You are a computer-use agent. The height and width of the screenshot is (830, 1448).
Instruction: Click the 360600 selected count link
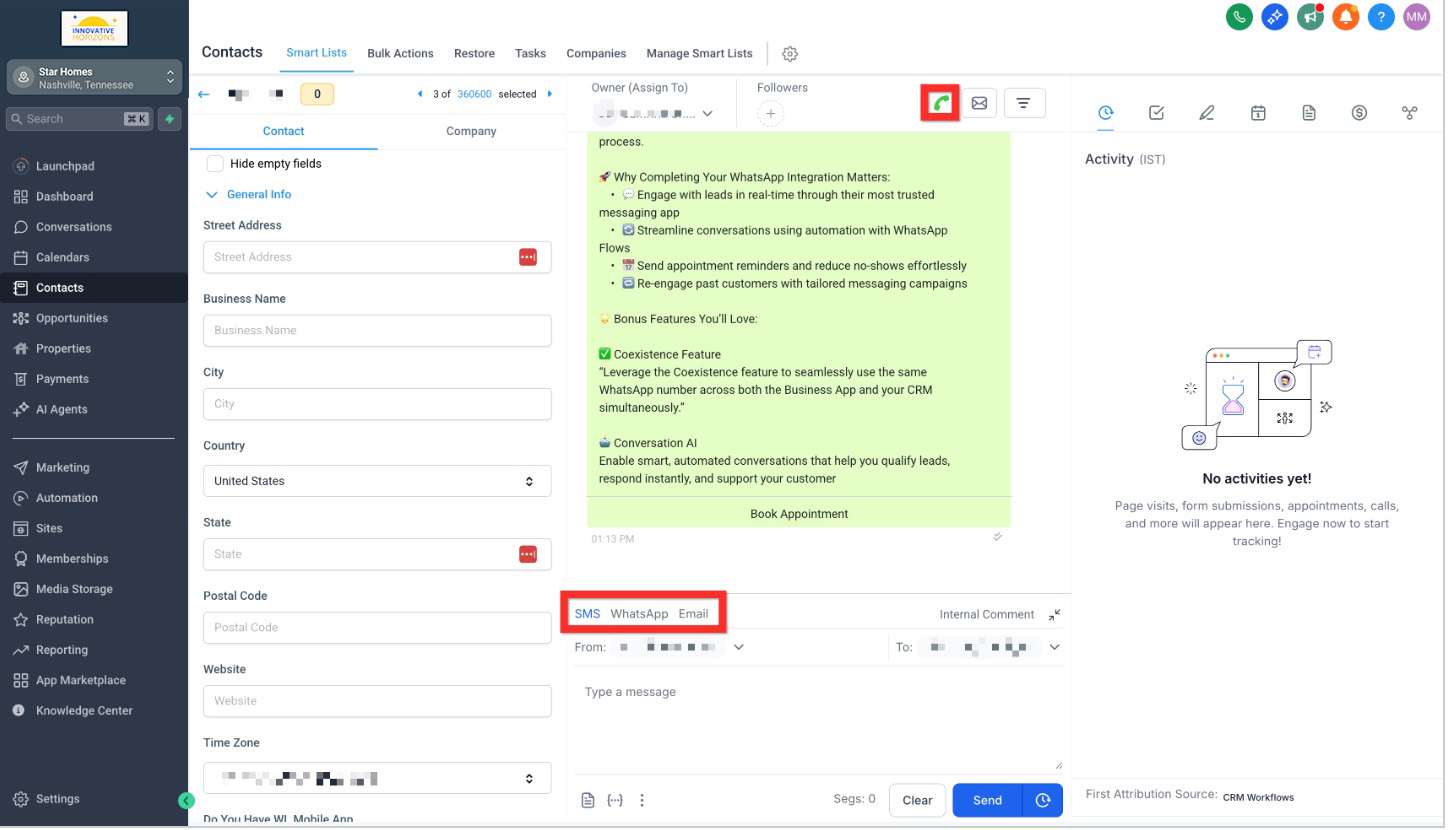tap(474, 95)
